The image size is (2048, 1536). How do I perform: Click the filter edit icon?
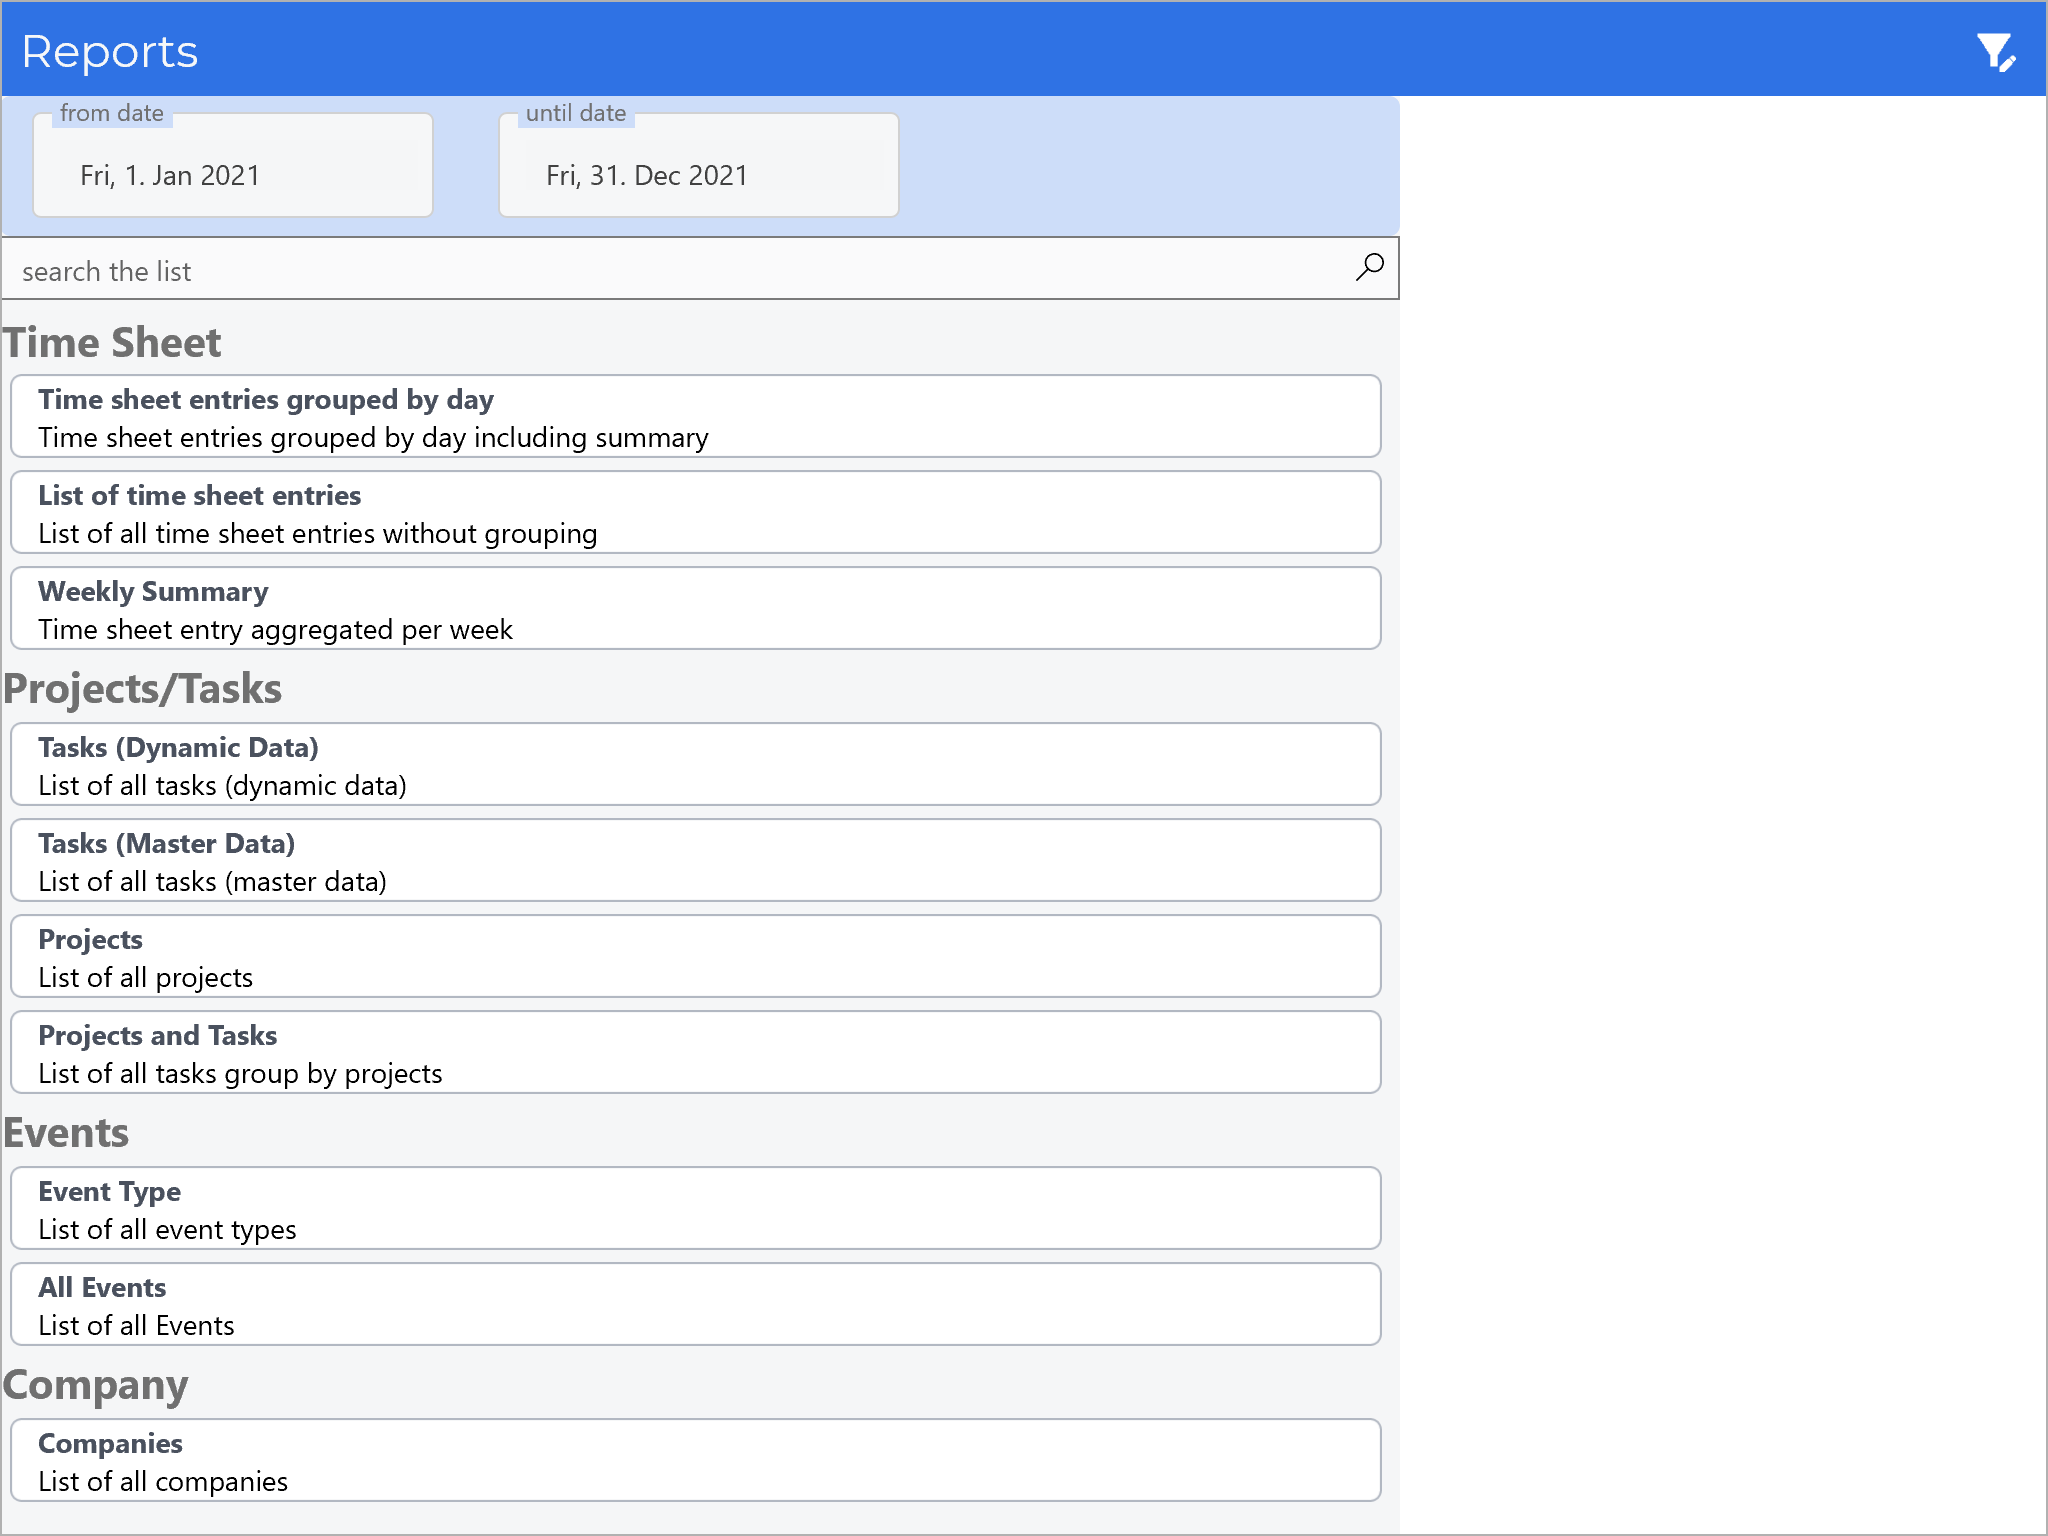pyautogui.click(x=1995, y=52)
